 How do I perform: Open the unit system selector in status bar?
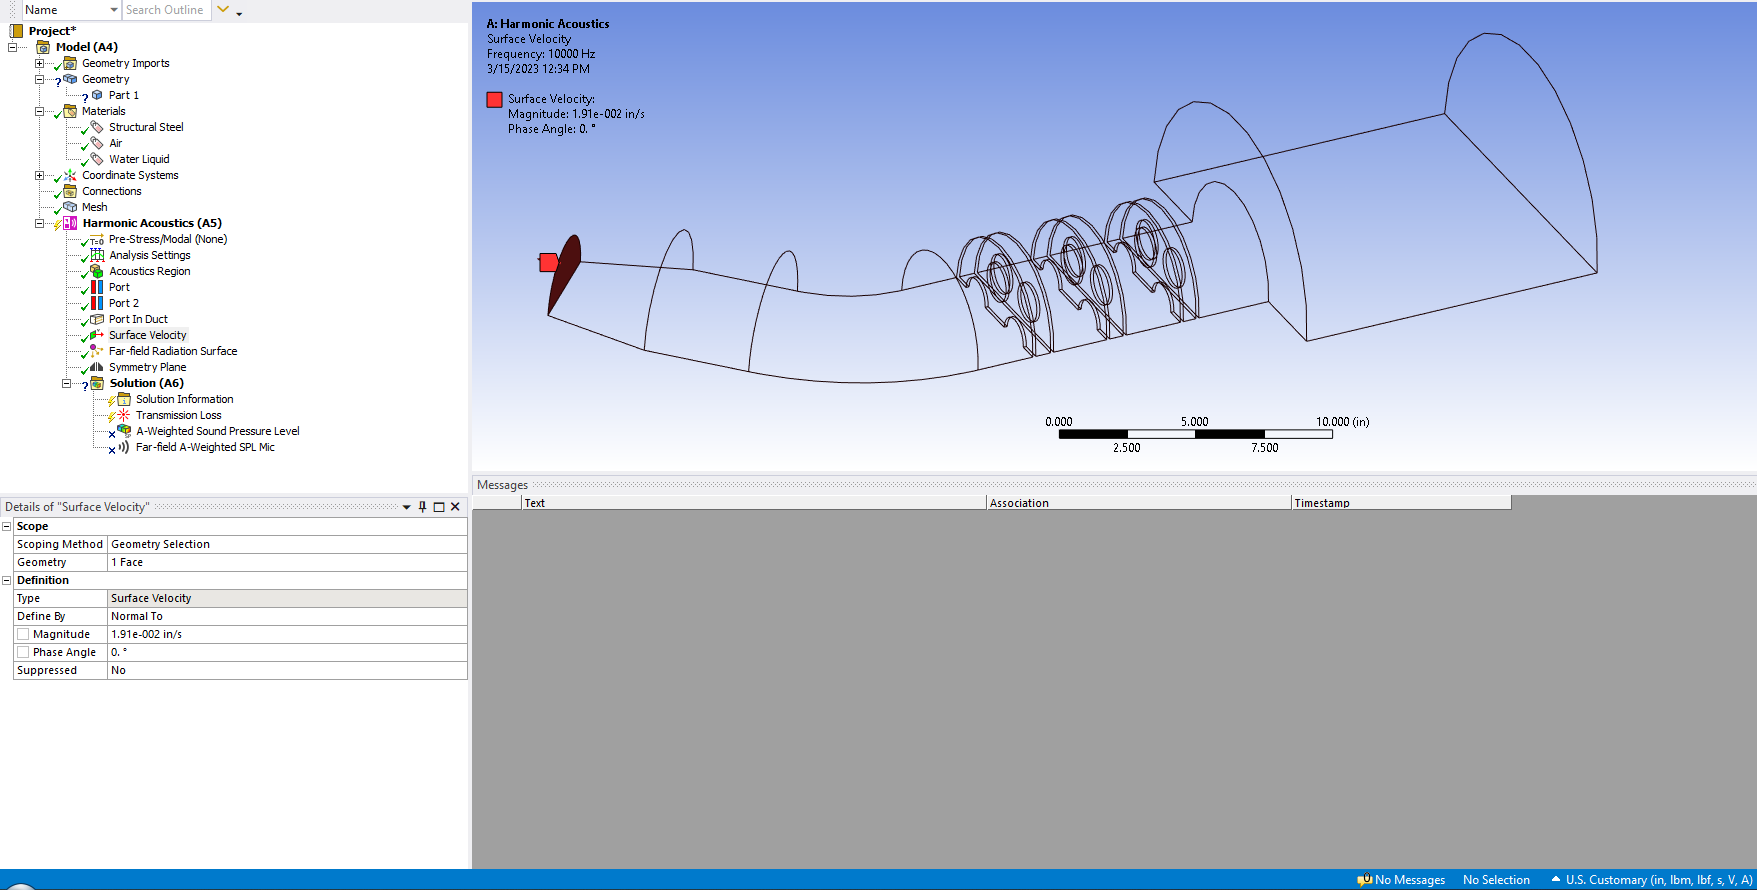click(1652, 880)
